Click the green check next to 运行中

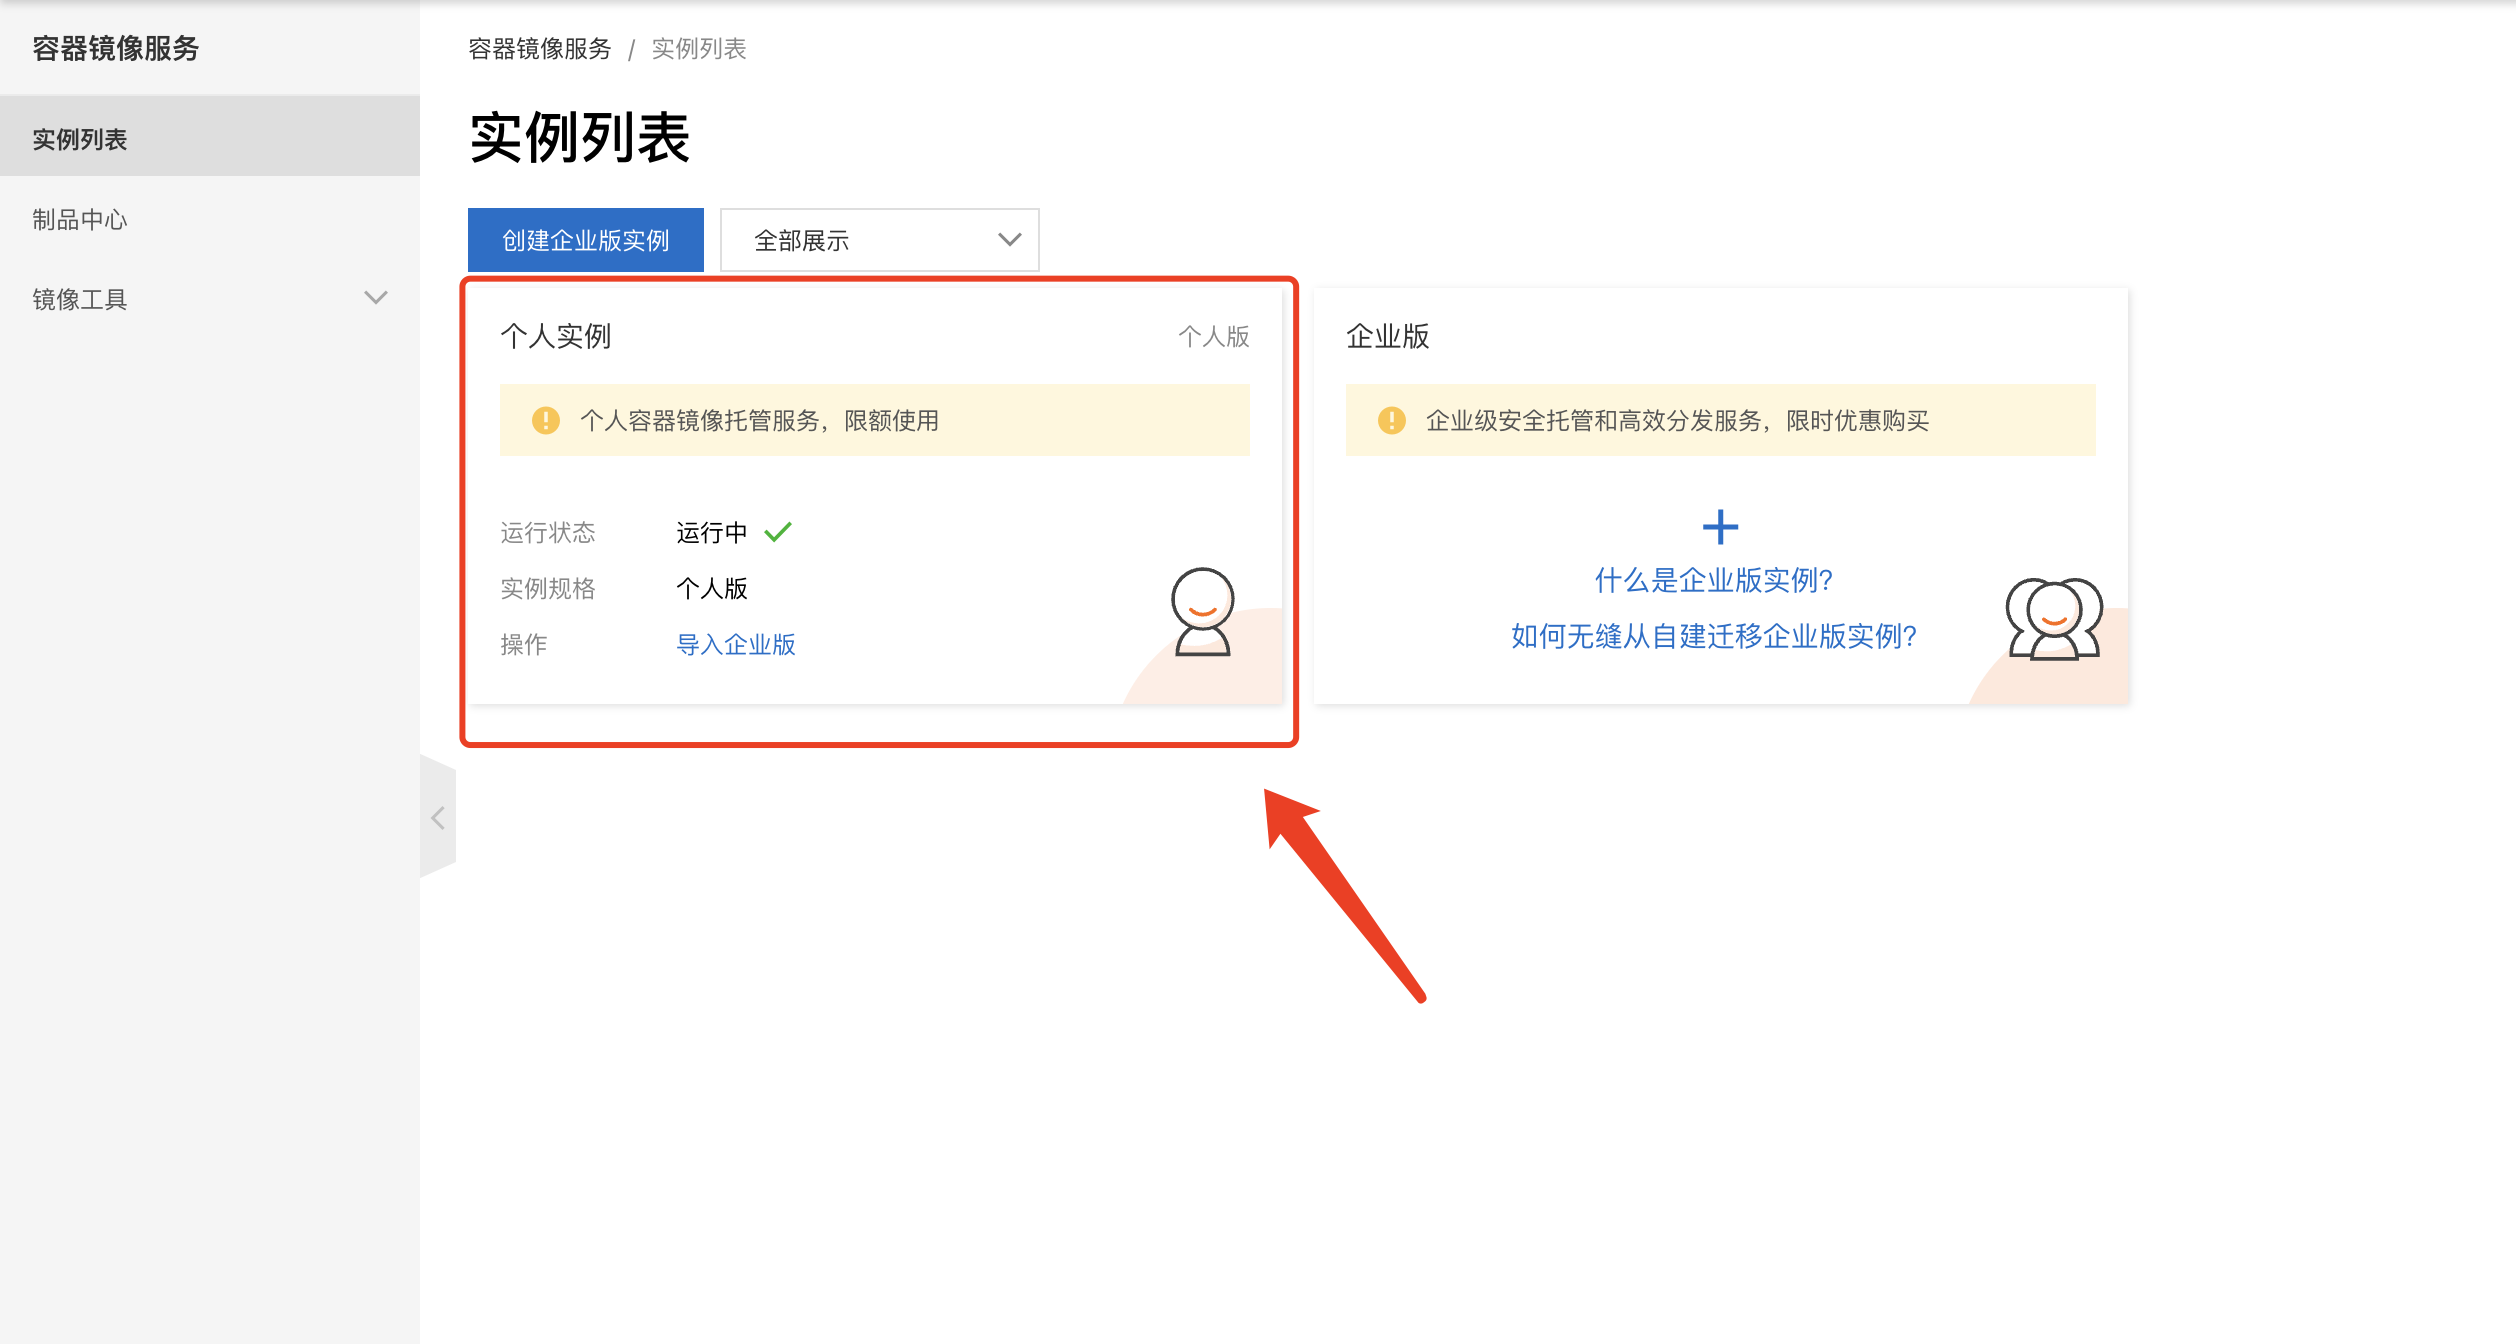[x=778, y=532]
